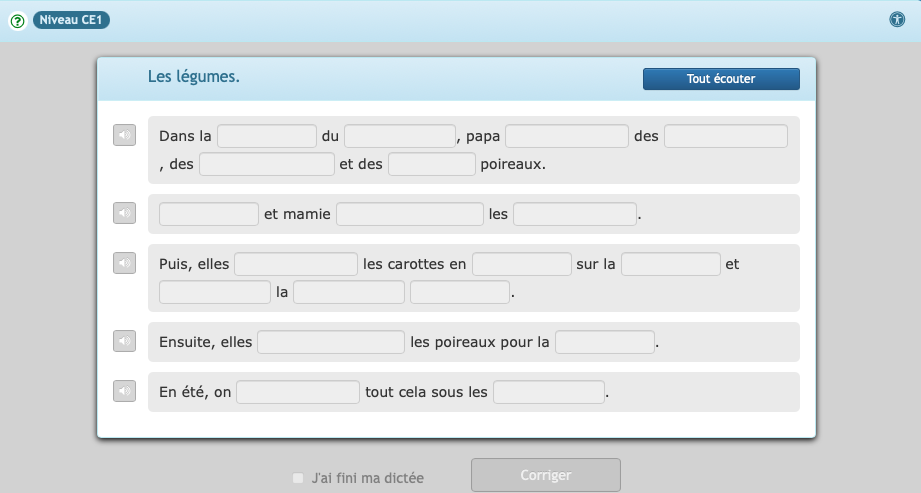Click the 'Tout écouter' button
The height and width of the screenshot is (493, 921).
720,79
